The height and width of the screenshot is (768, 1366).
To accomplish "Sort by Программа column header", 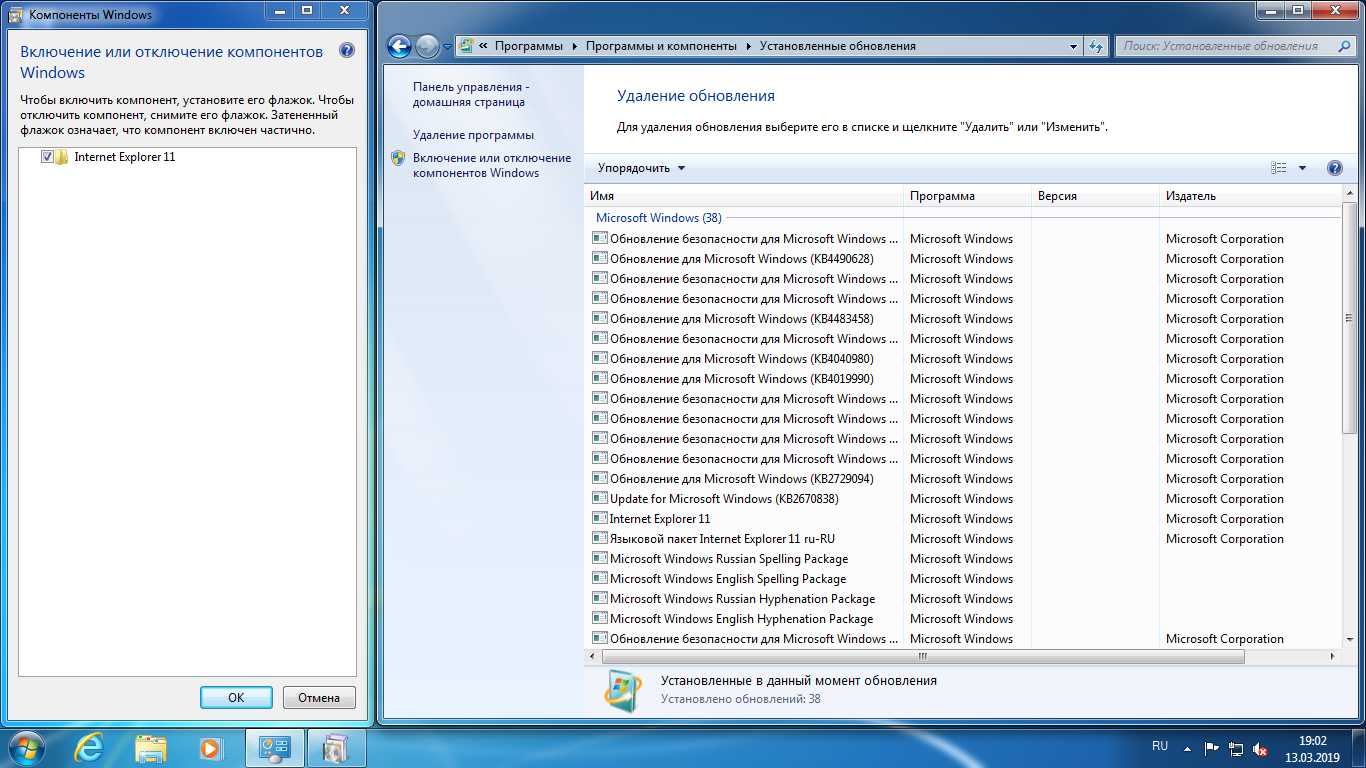I will pos(967,196).
